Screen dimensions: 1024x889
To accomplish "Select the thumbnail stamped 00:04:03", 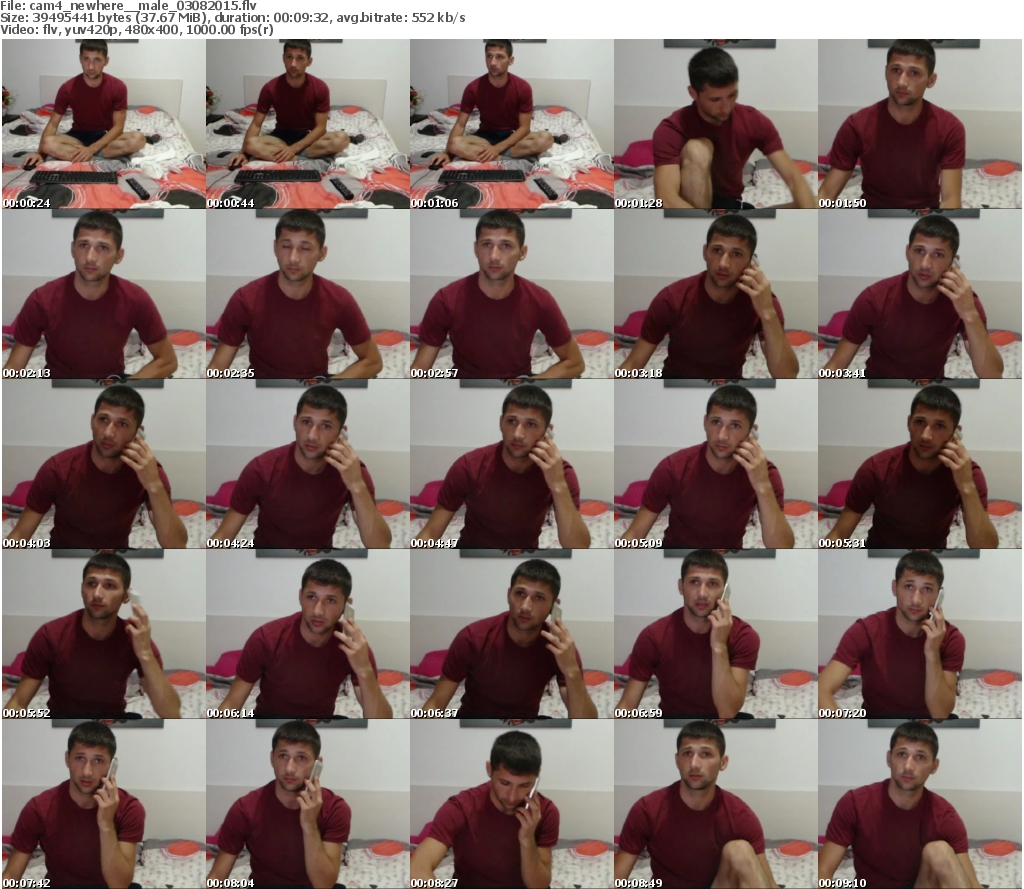I will pos(104,464).
